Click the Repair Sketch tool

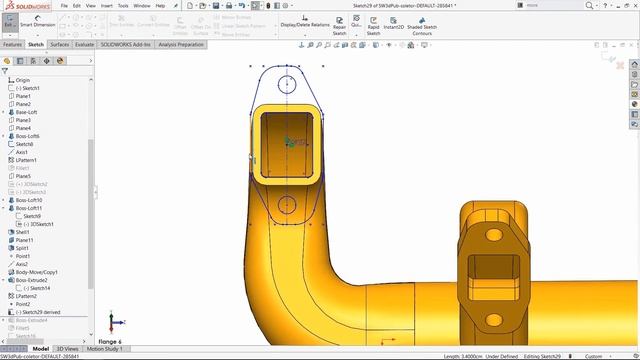tap(339, 26)
